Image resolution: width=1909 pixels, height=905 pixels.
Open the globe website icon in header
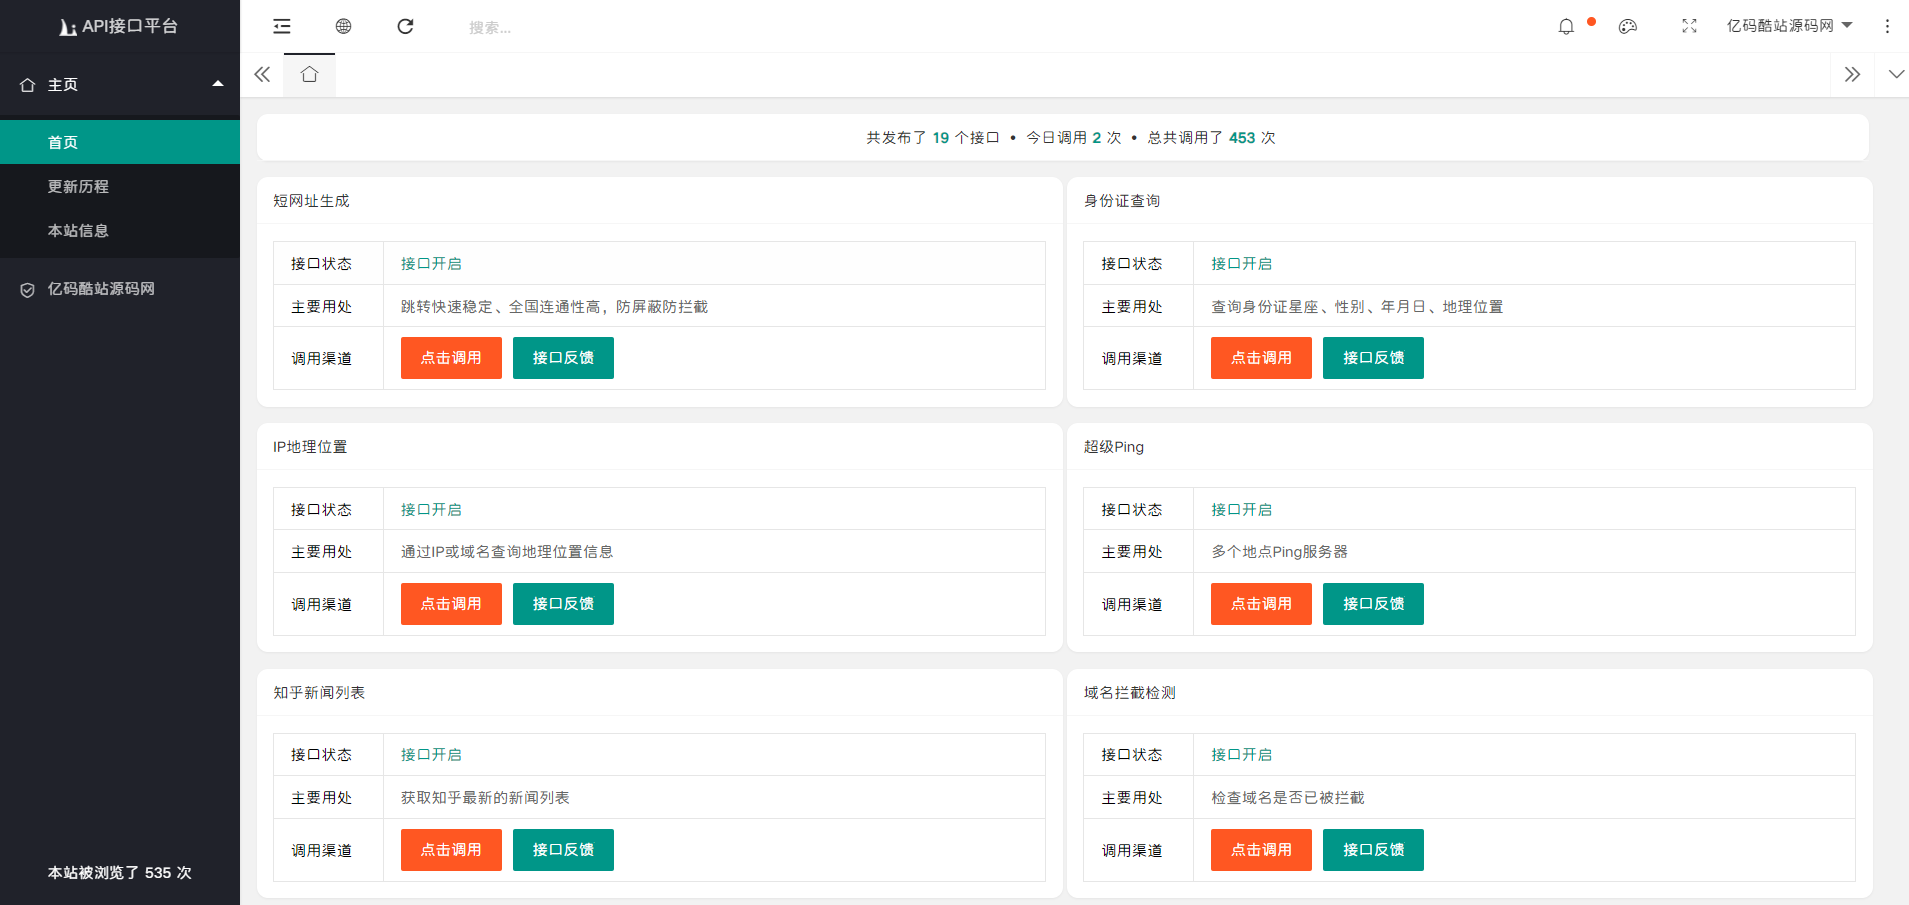[x=343, y=26]
